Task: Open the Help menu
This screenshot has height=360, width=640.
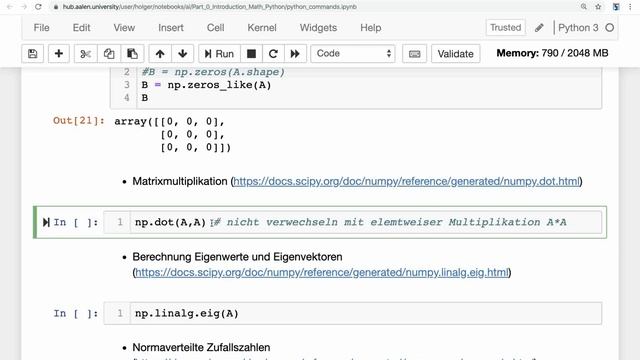Action: click(x=371, y=28)
